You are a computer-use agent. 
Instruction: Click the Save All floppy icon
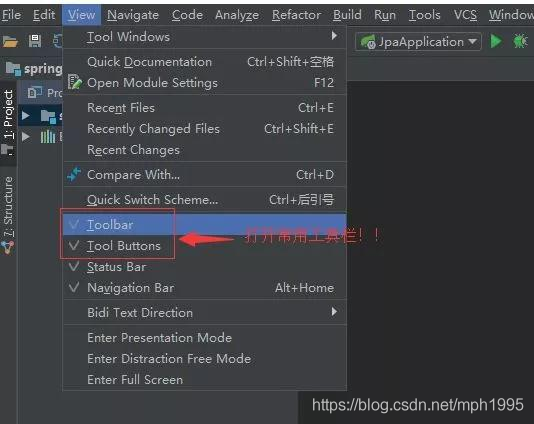pos(35,41)
